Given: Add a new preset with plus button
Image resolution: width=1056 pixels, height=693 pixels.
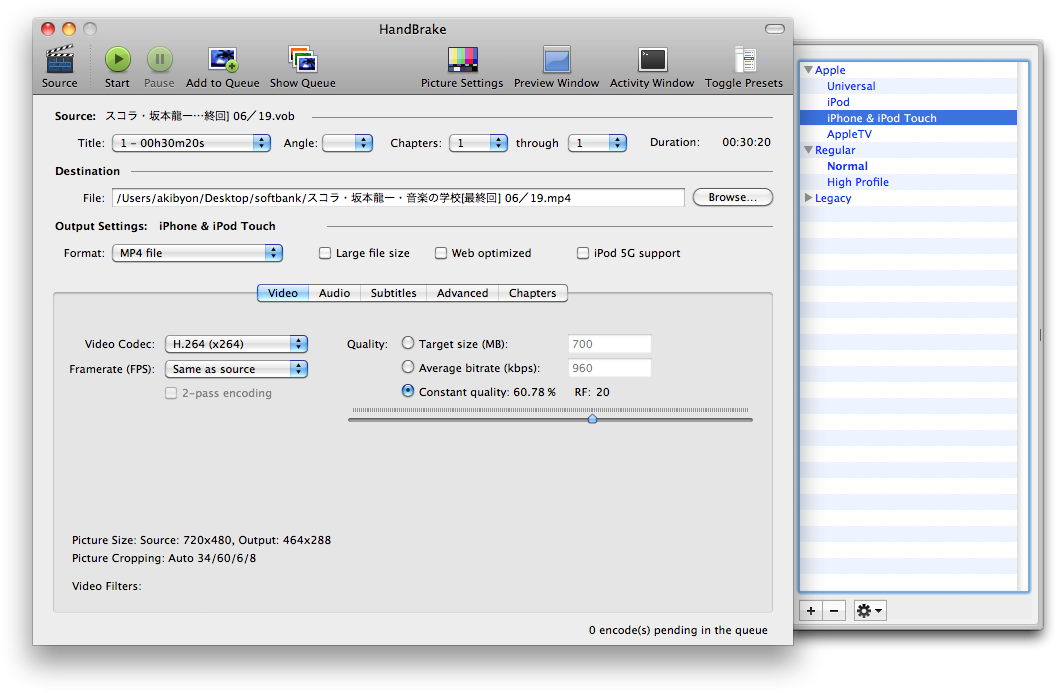Looking at the screenshot, I should 811,611.
